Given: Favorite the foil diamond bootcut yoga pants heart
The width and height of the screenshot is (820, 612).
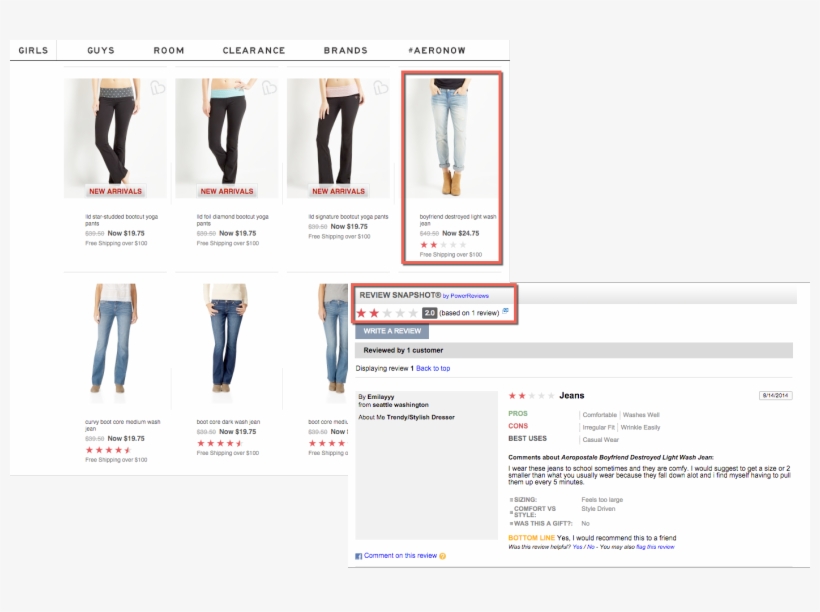Looking at the screenshot, I should 269,87.
